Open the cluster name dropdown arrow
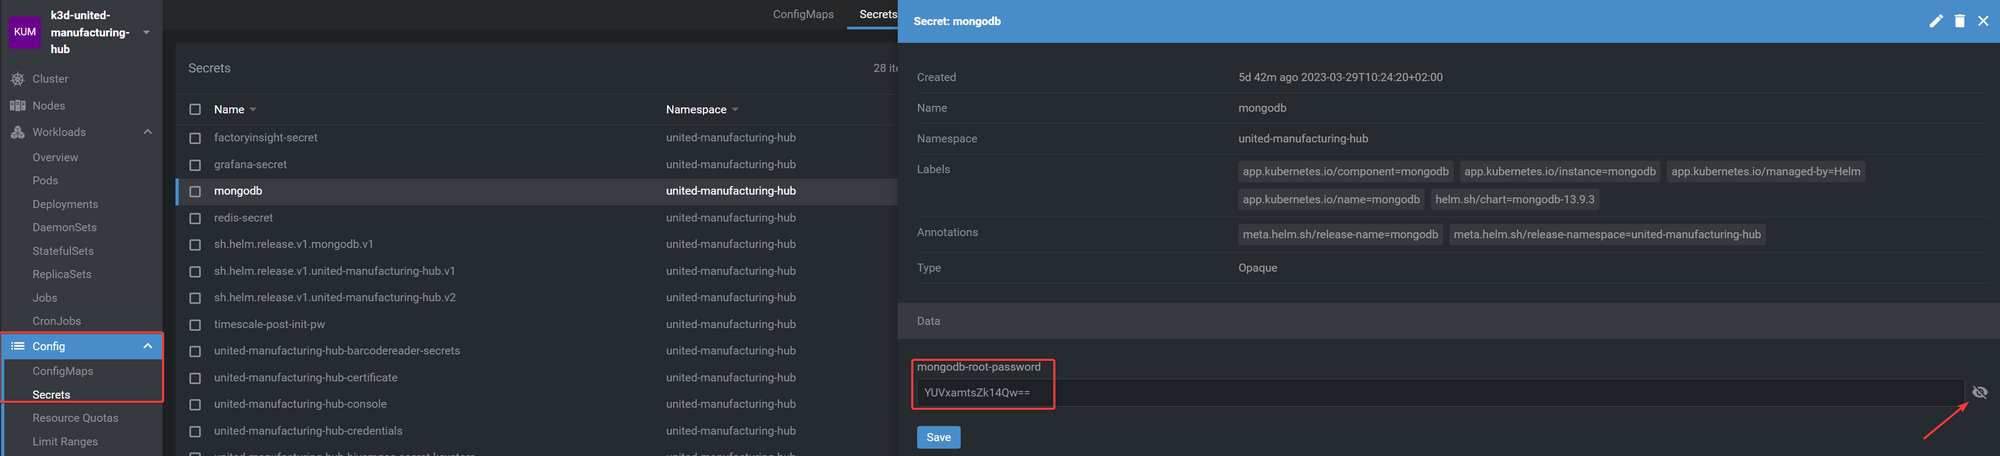This screenshot has width=2000, height=456. (146, 32)
